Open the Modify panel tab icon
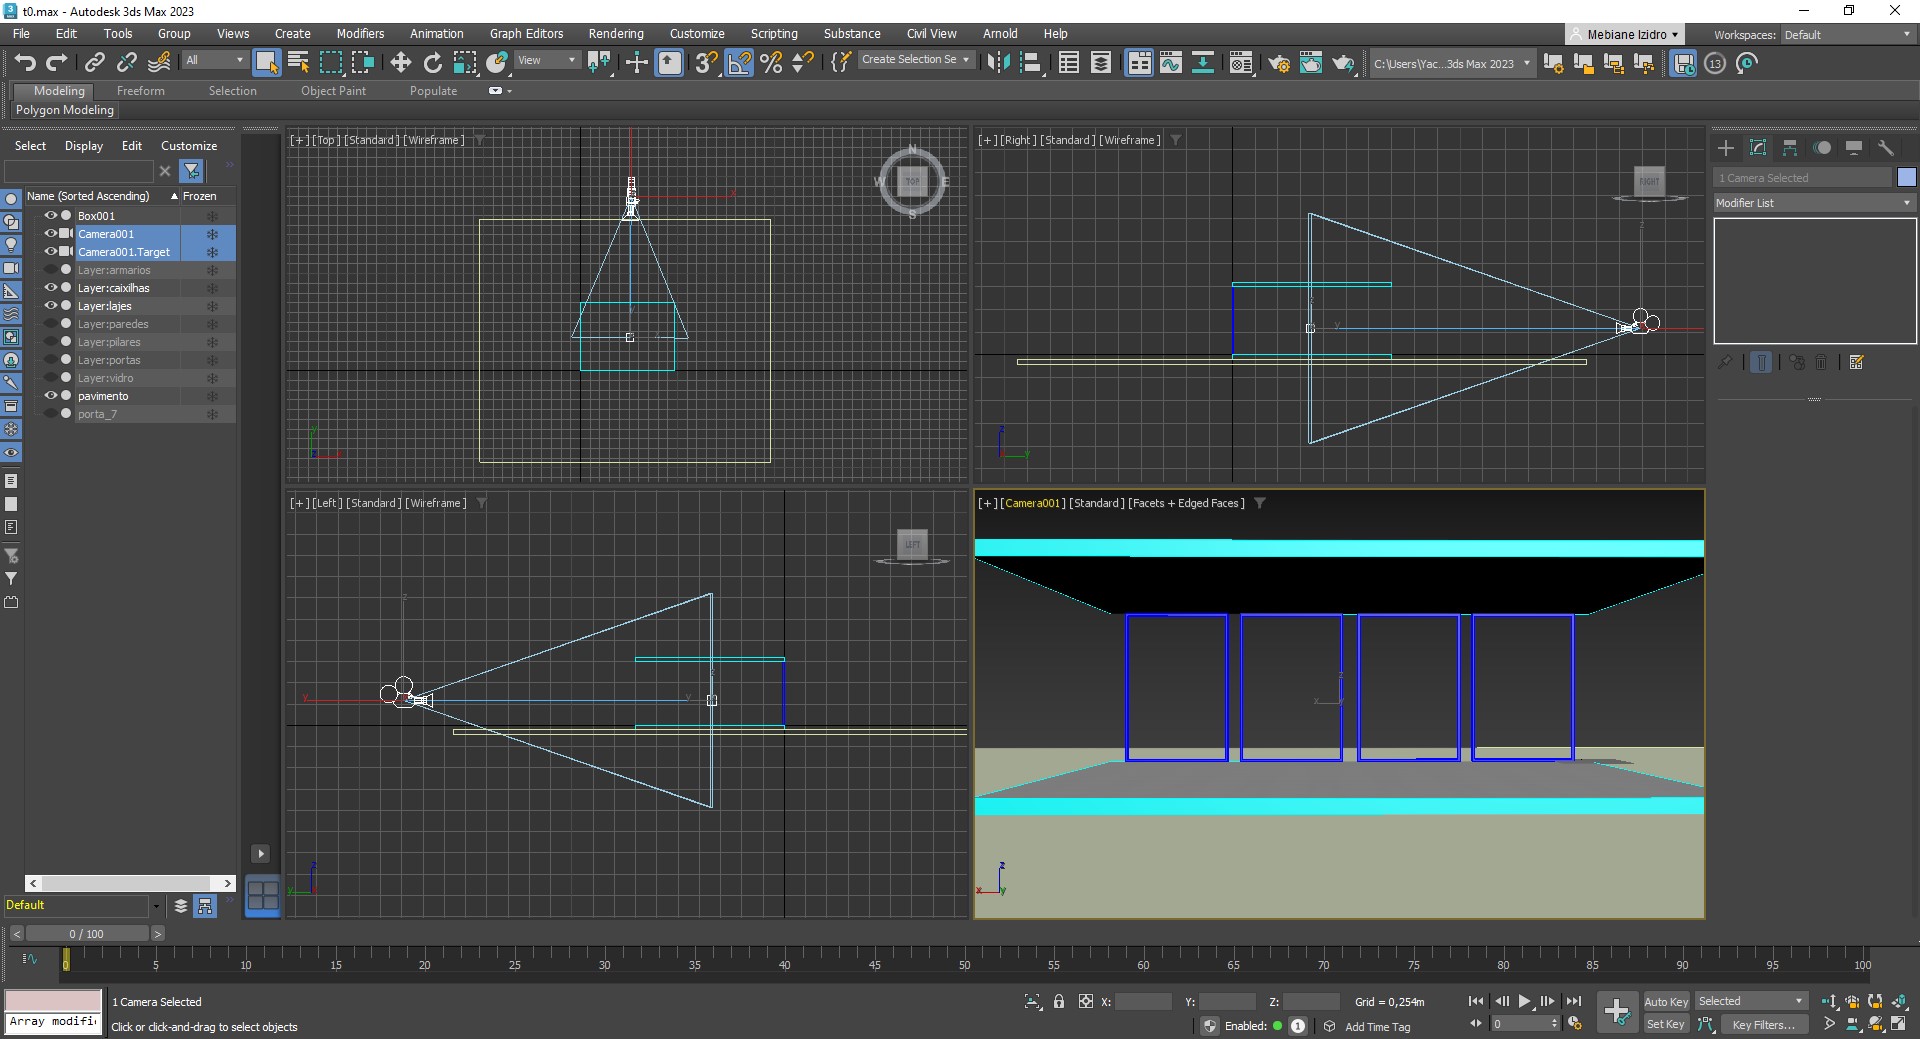The image size is (1920, 1039). (x=1758, y=148)
